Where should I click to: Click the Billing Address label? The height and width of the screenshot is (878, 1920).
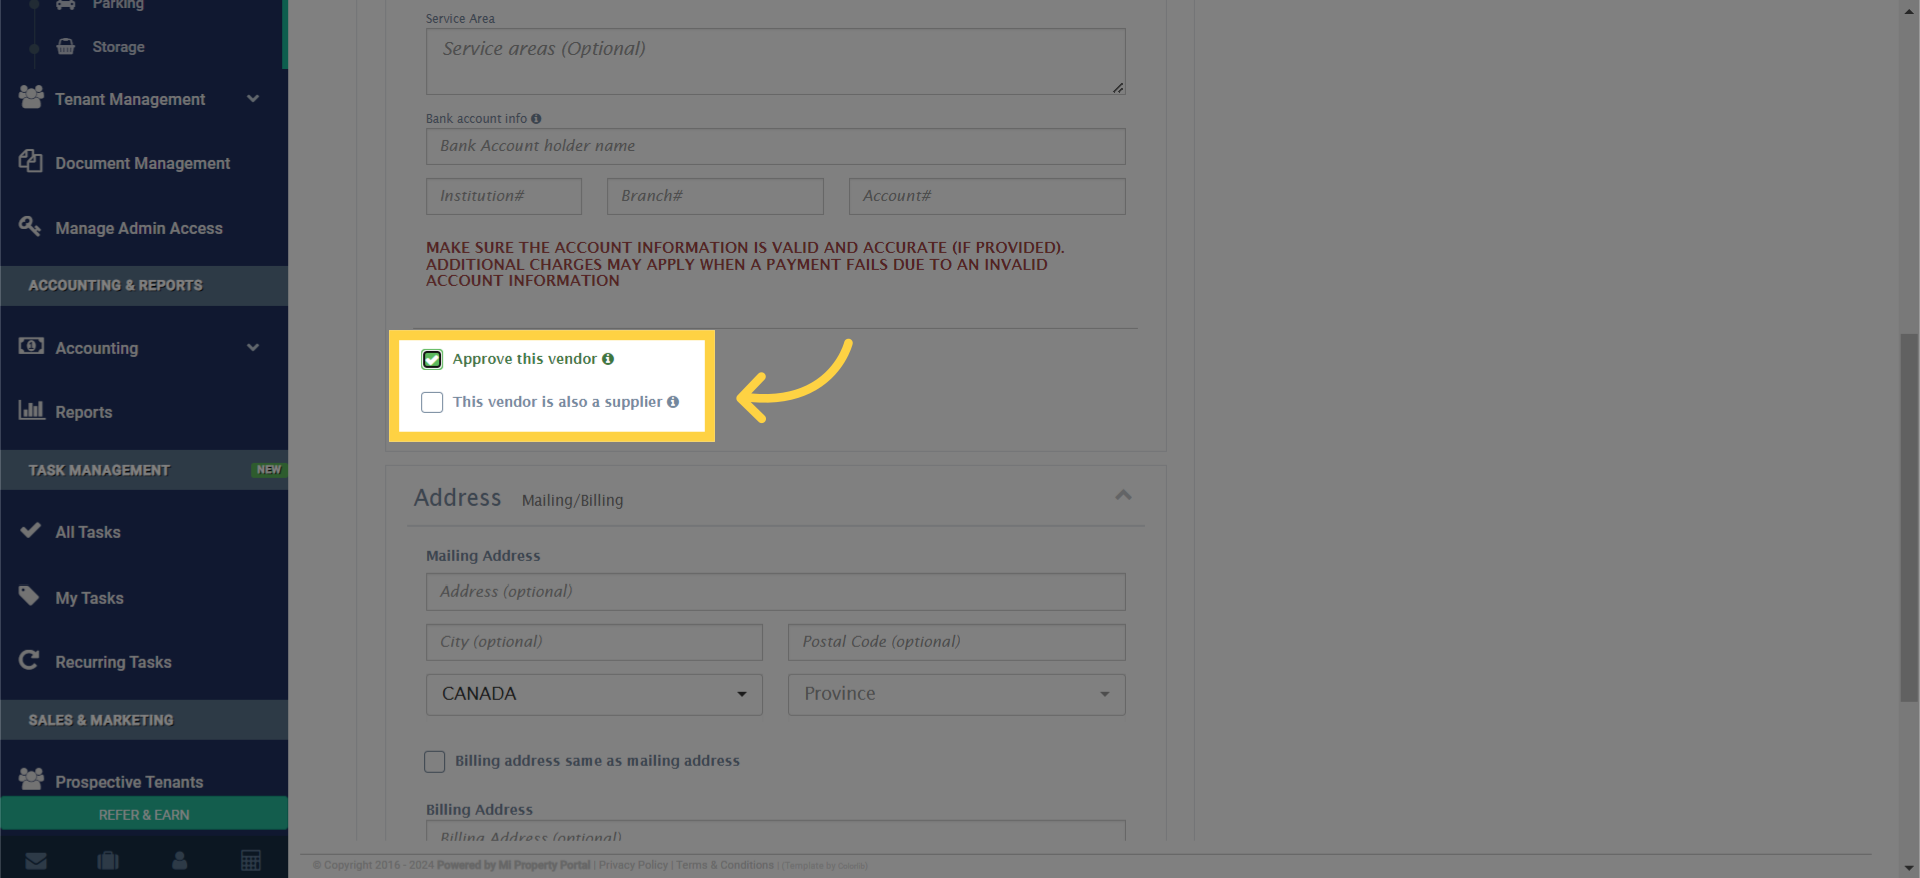(479, 810)
